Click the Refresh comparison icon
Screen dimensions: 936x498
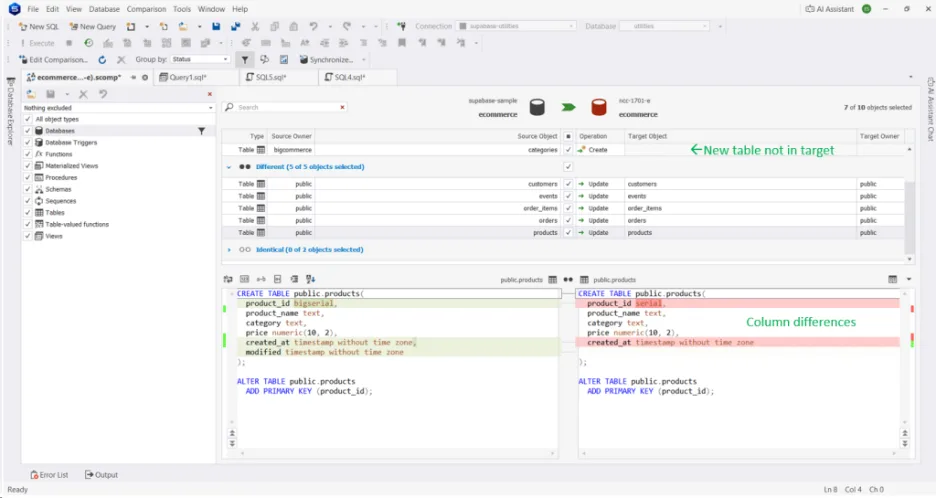pyautogui.click(x=102, y=60)
